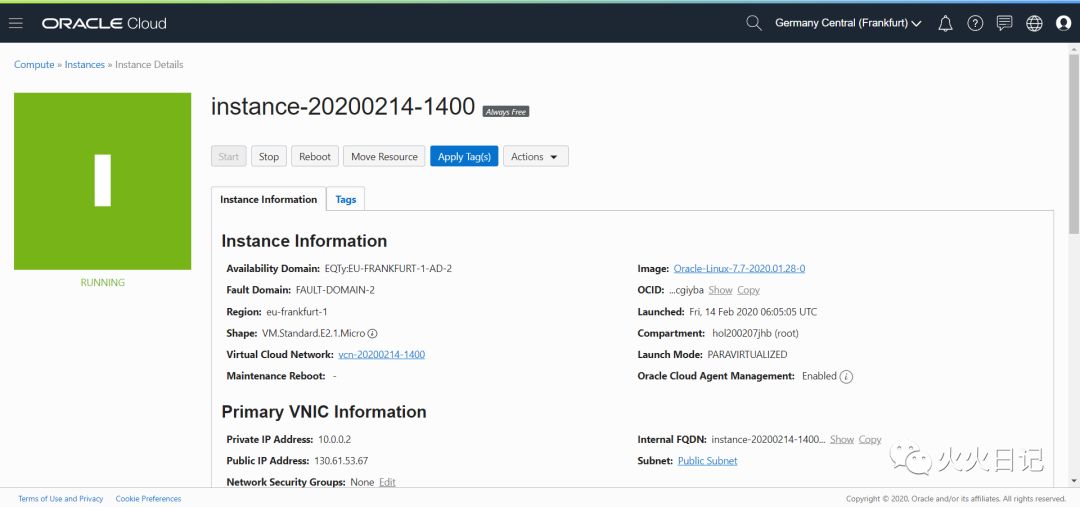Open the vcn-20200214-1400 network link
Viewport: 1080px width, 507px height.
coord(382,355)
